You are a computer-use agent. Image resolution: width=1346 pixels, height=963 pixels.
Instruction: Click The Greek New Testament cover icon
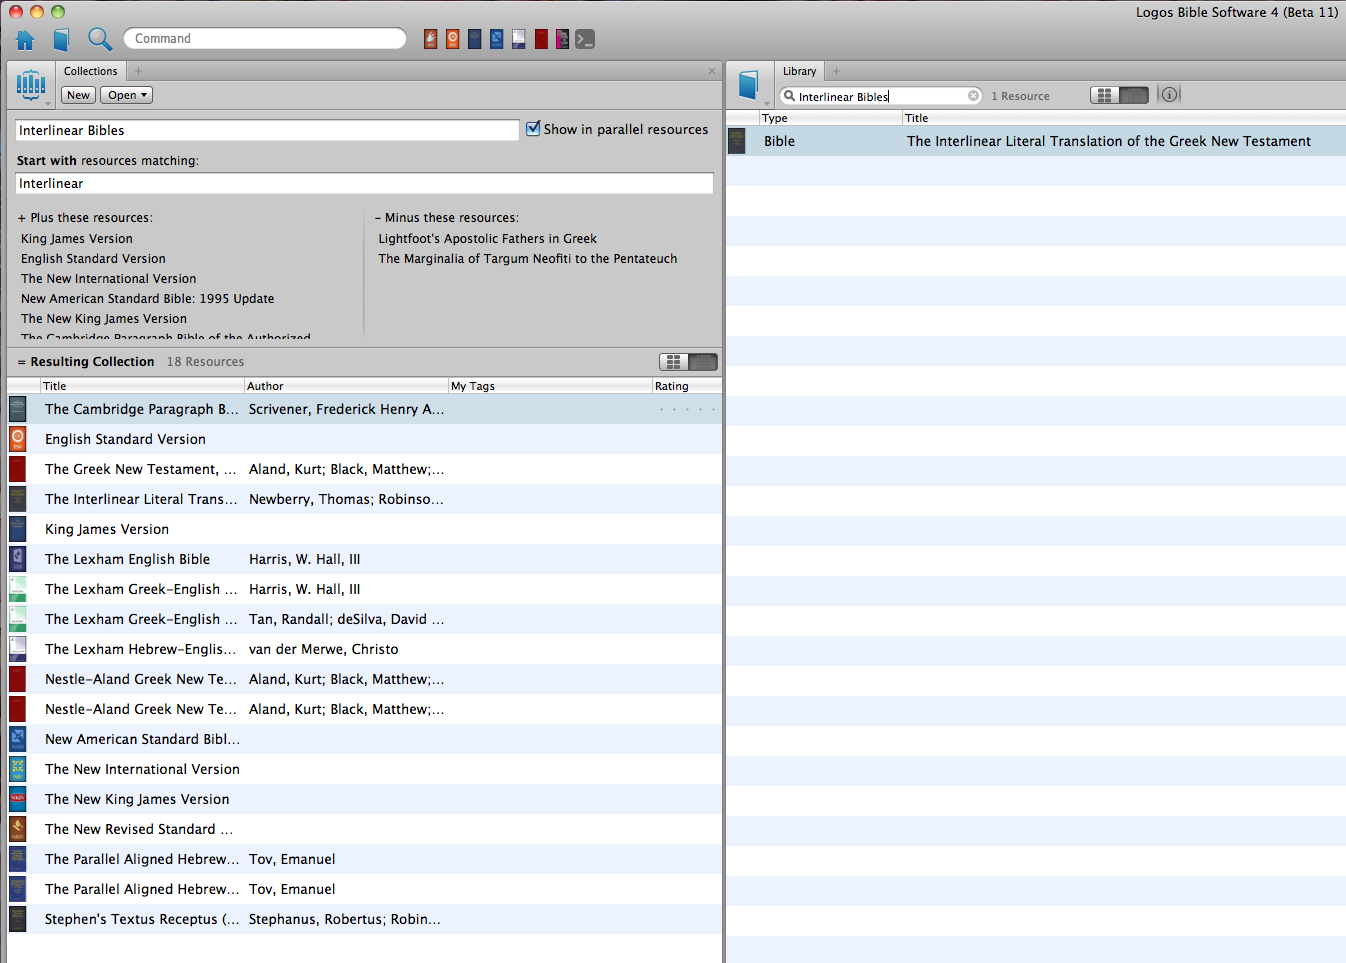coord(18,469)
